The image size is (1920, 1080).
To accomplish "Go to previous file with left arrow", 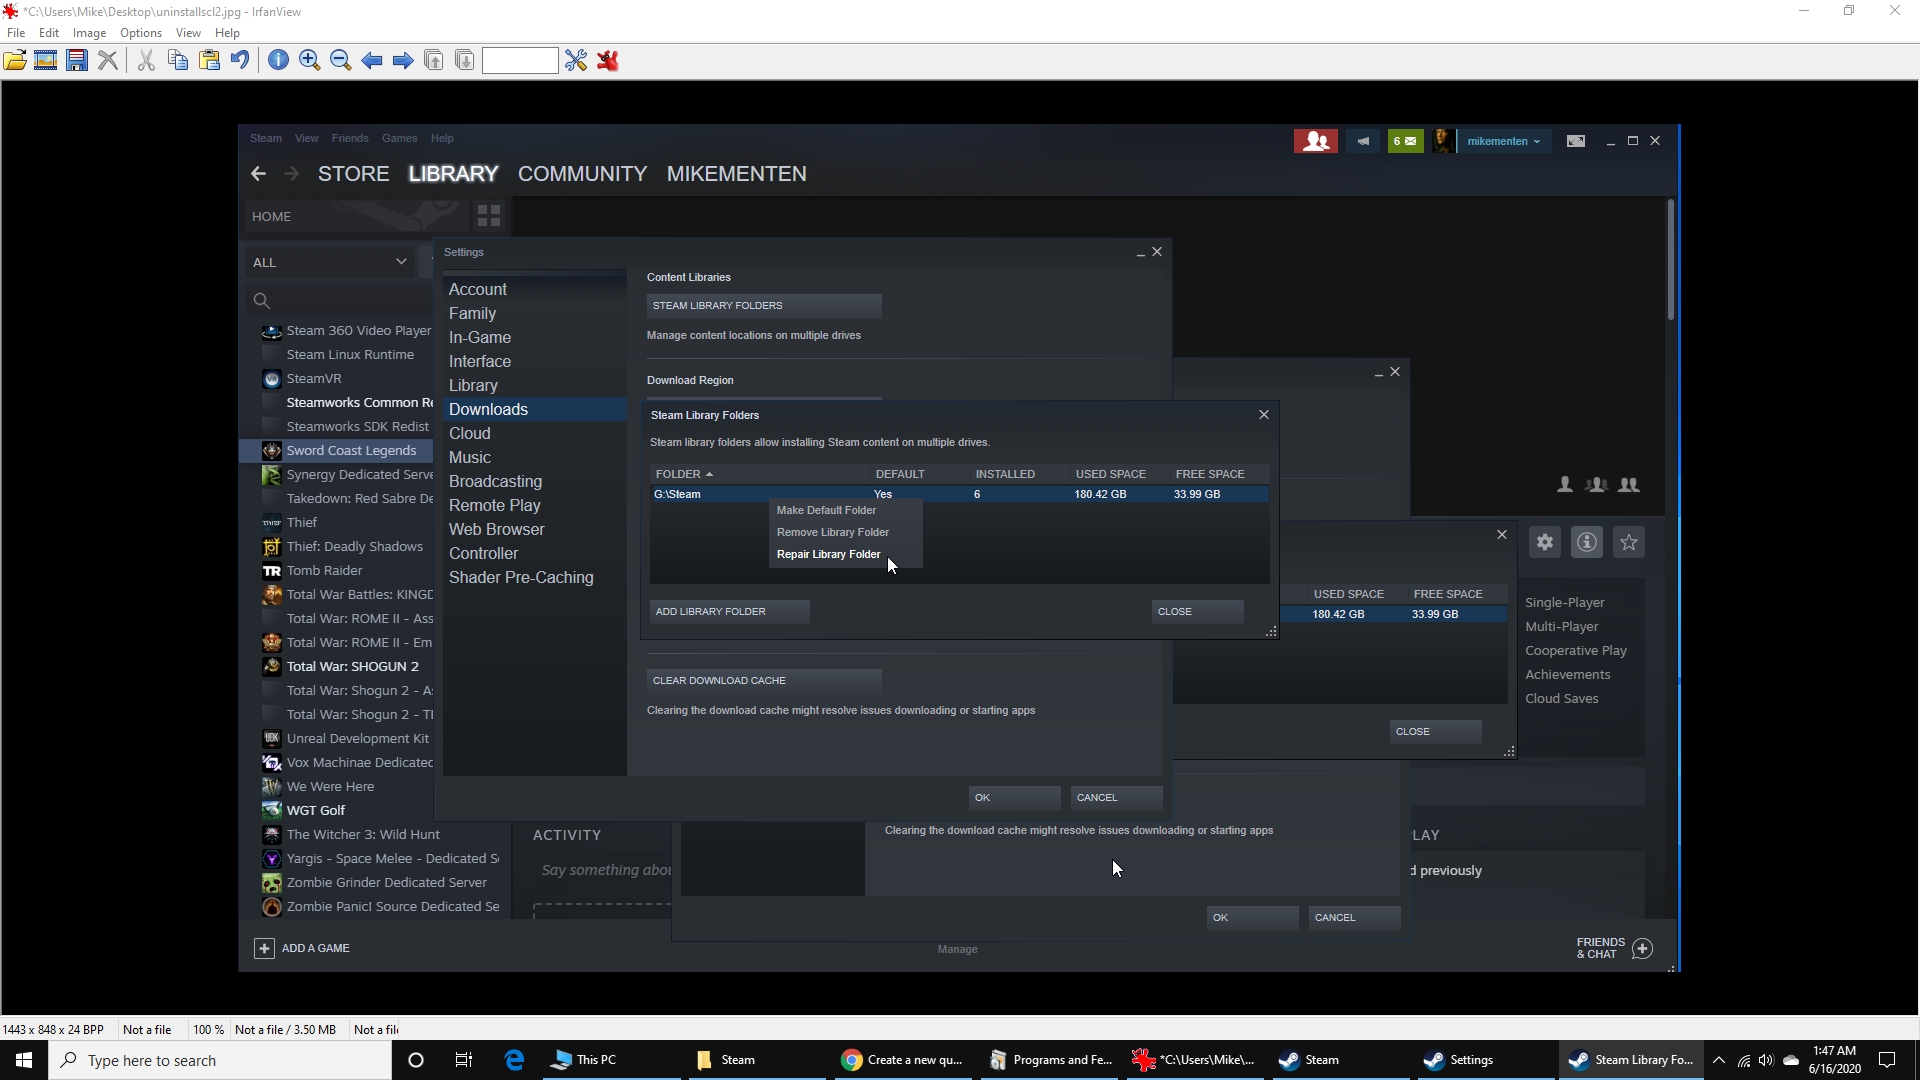I will pyautogui.click(x=372, y=61).
